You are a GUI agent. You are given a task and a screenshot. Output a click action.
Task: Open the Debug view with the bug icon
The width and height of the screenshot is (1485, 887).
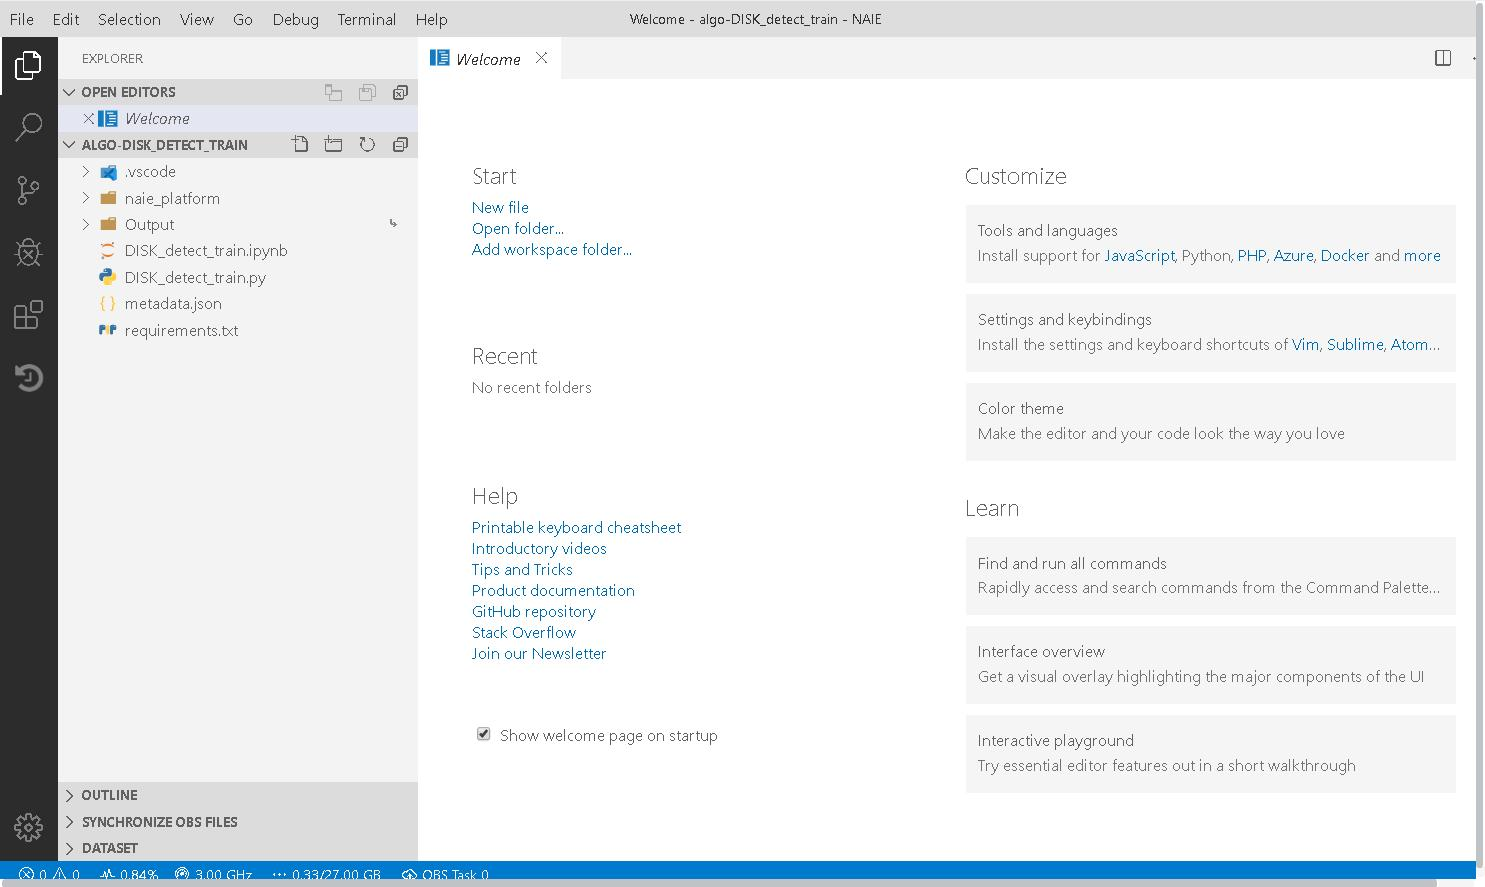pyautogui.click(x=28, y=252)
